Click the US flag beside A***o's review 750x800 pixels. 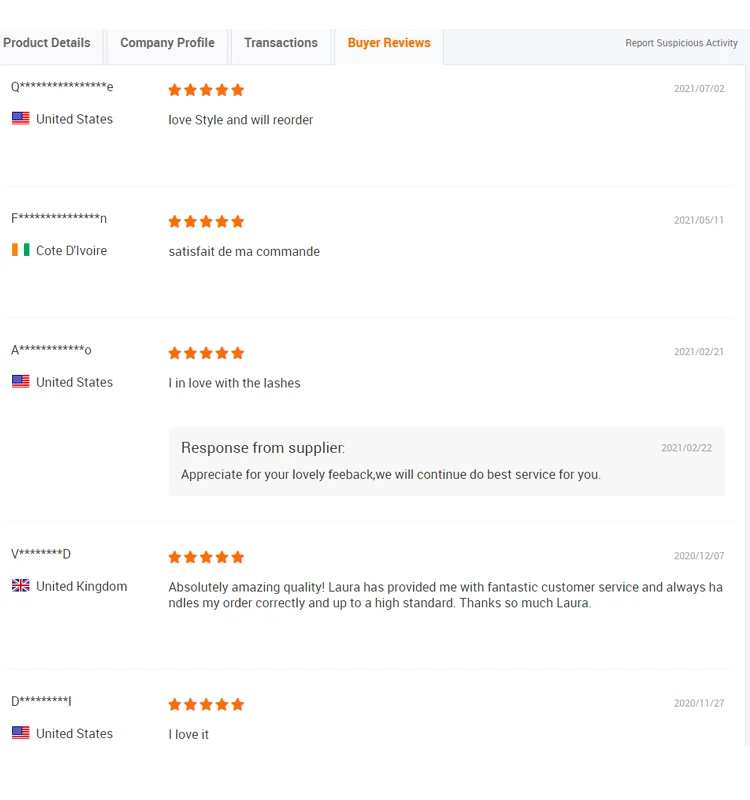20,381
